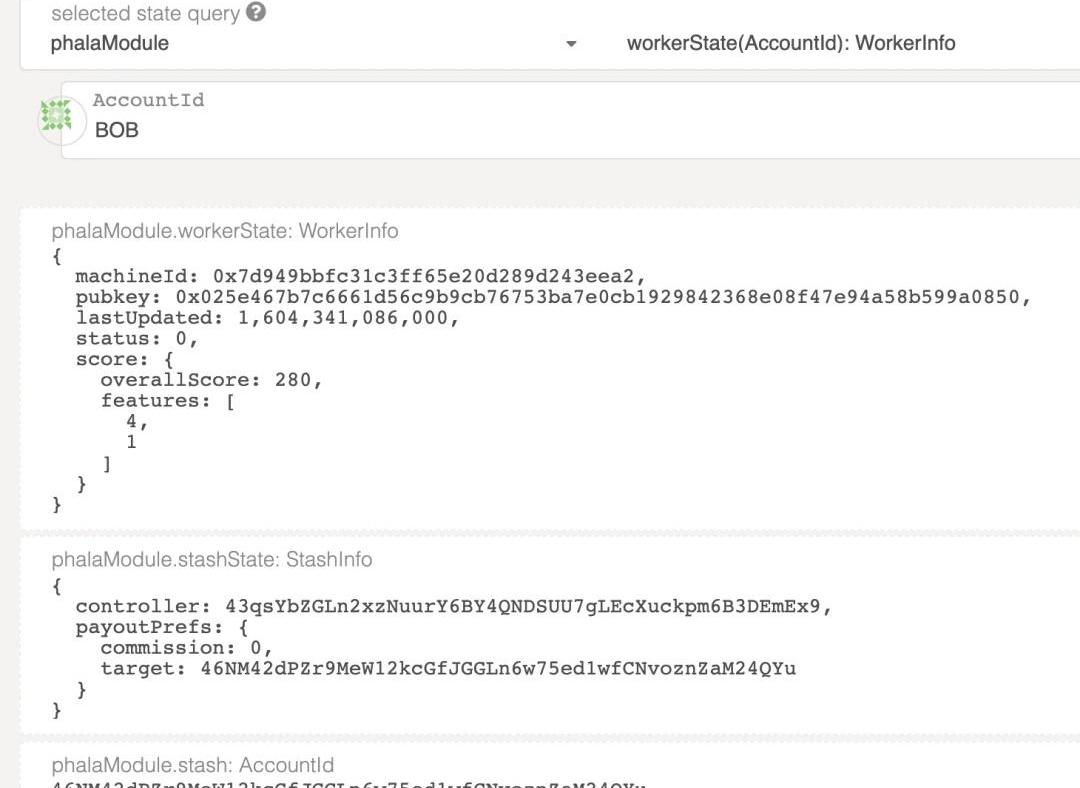This screenshot has width=1080, height=788.
Task: Click the overallScore value 280
Action: point(298,380)
